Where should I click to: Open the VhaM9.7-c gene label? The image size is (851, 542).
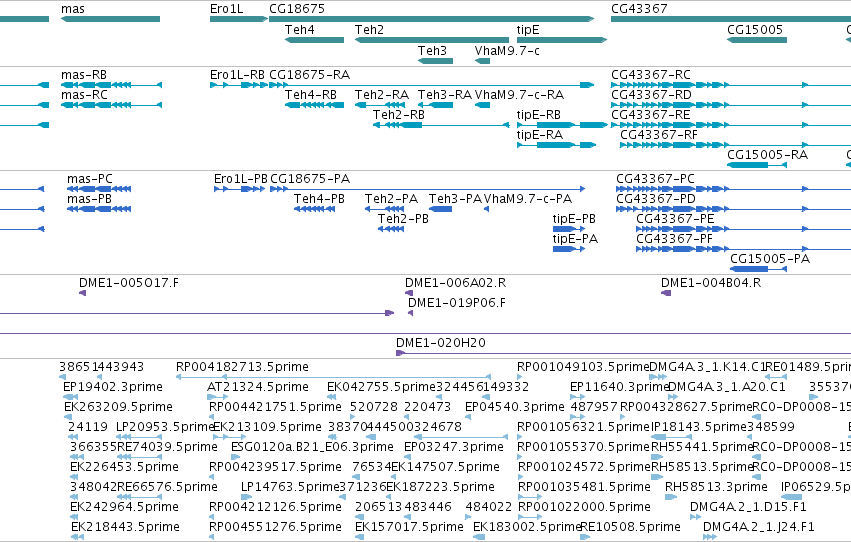click(507, 51)
